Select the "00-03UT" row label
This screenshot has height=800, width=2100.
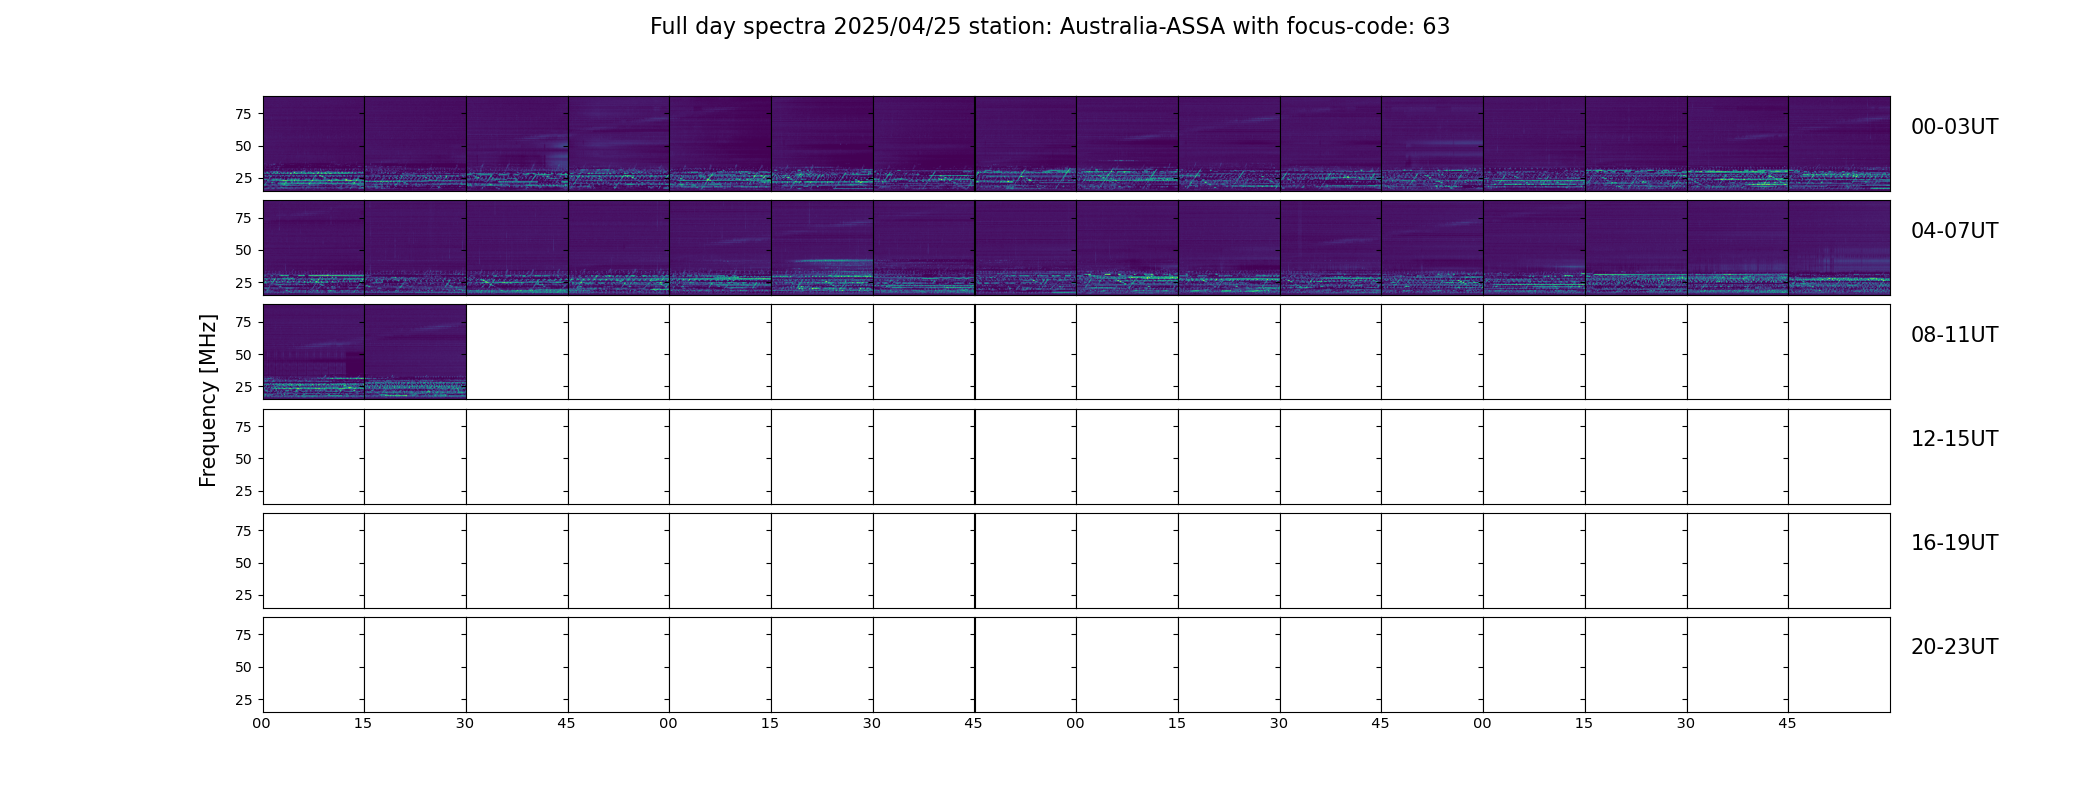[x=1954, y=127]
